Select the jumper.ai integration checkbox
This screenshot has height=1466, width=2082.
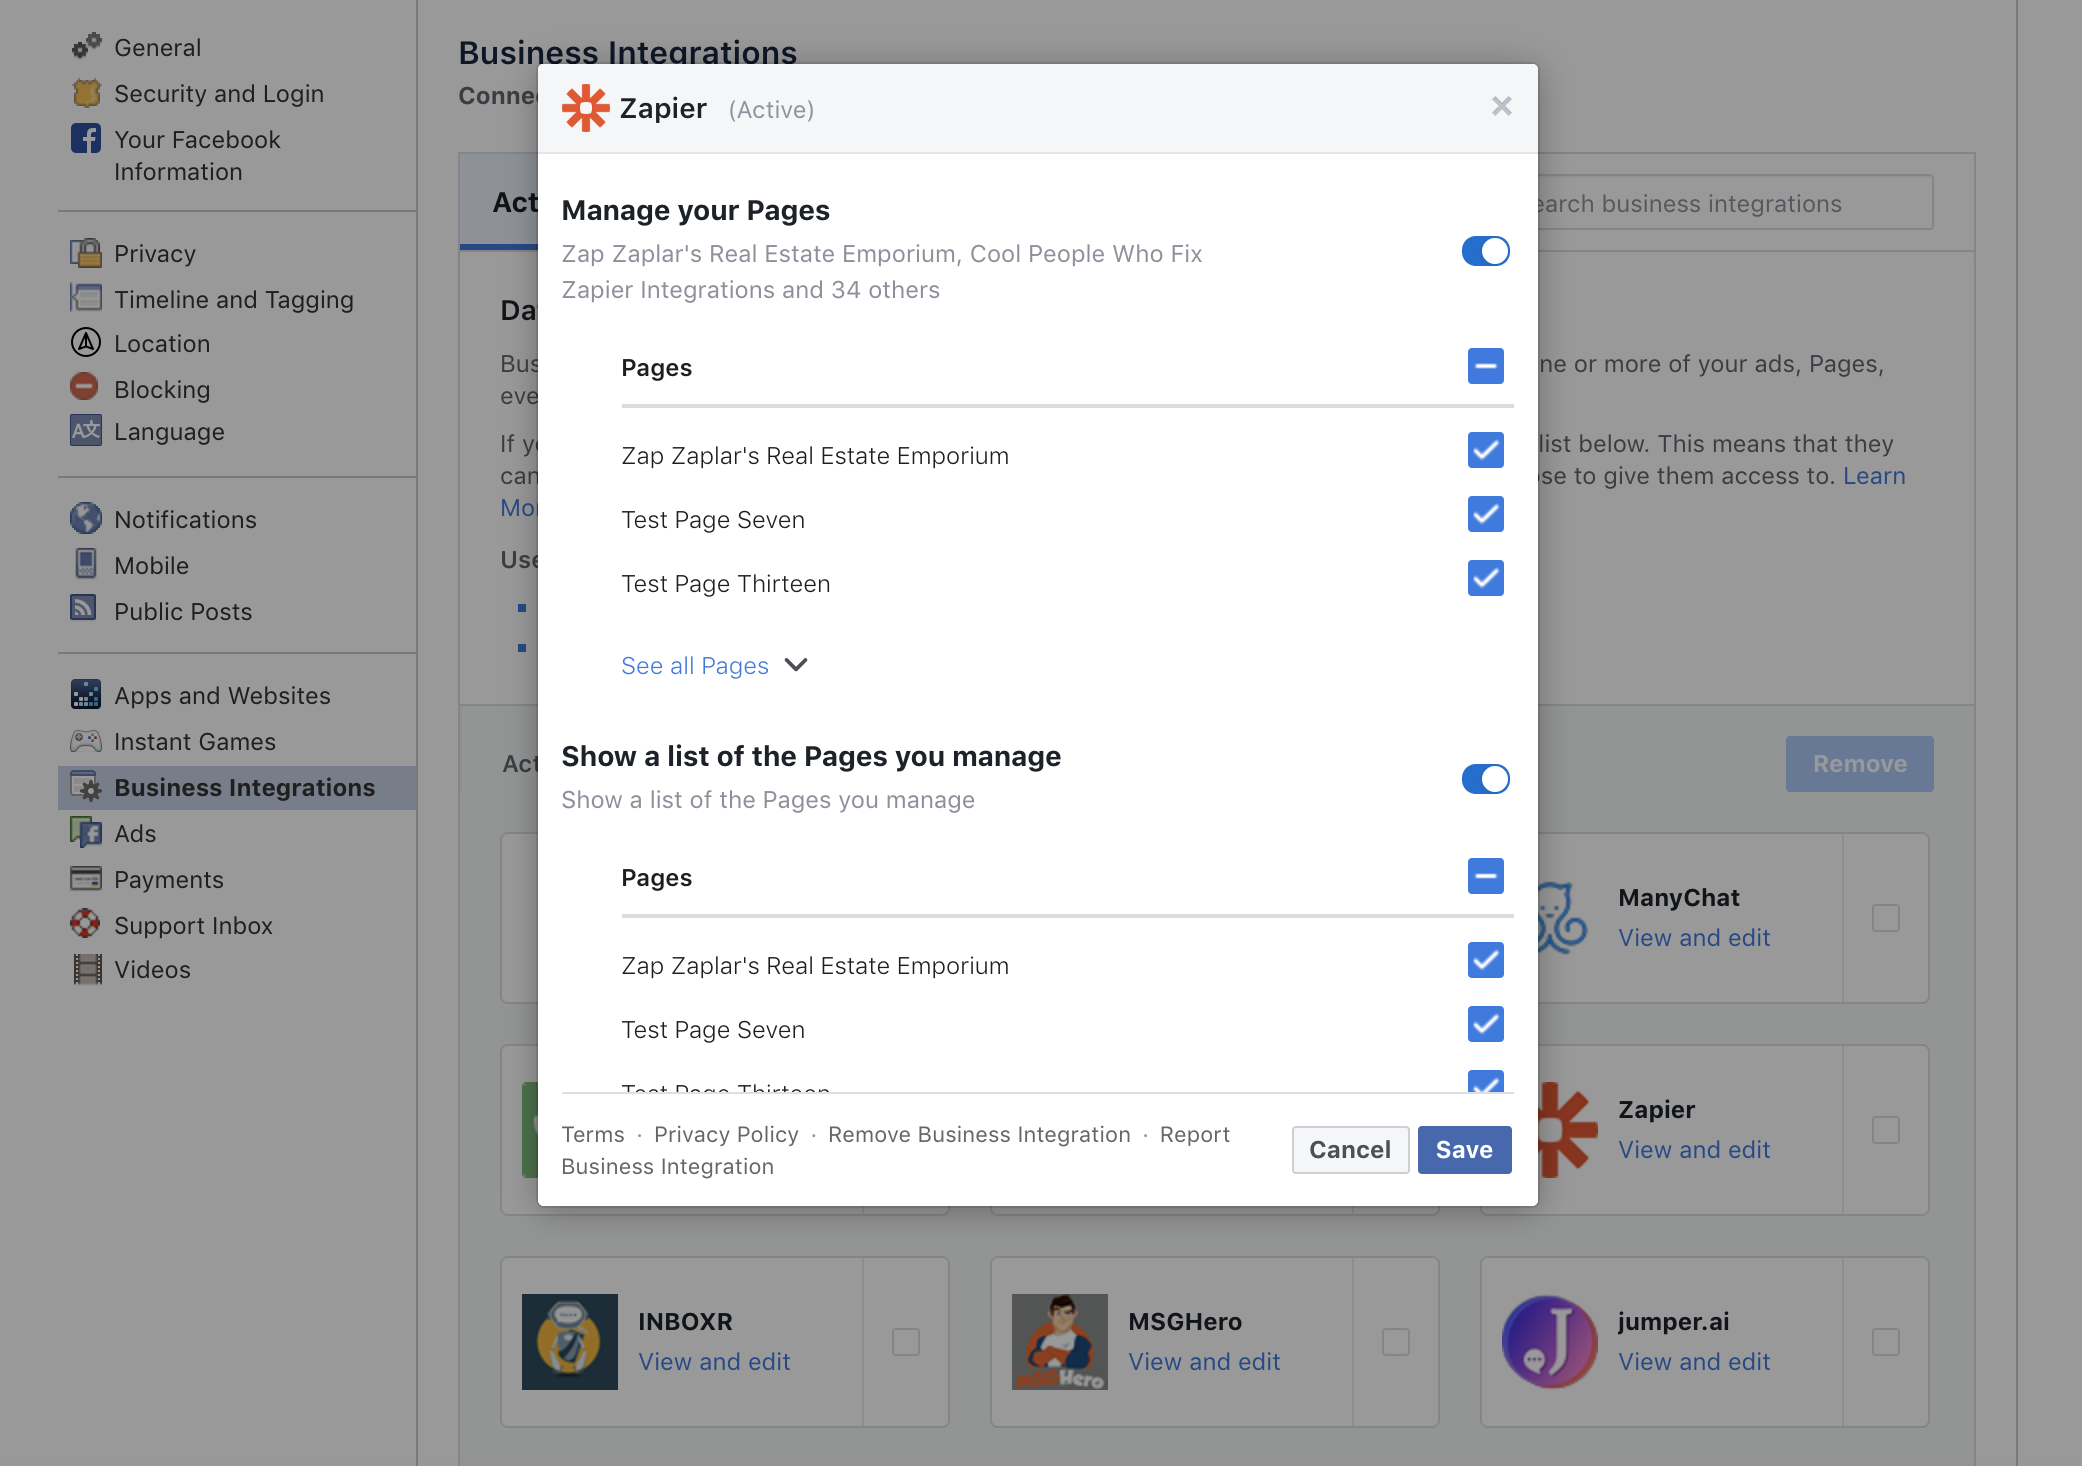pos(1885,1342)
